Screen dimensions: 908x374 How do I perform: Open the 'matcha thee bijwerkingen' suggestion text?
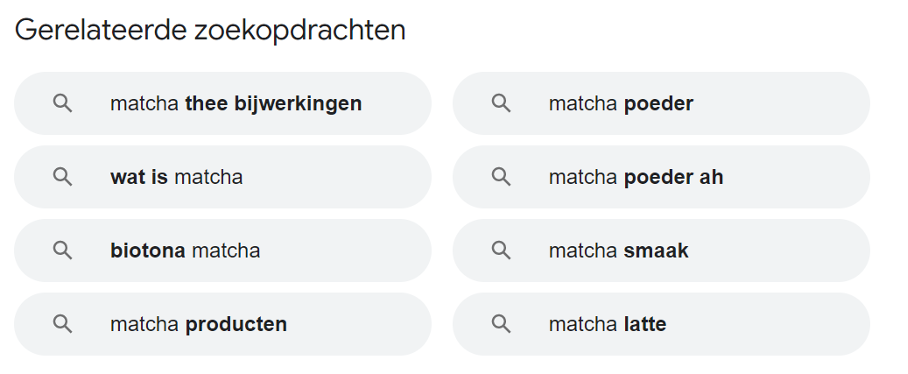(236, 104)
